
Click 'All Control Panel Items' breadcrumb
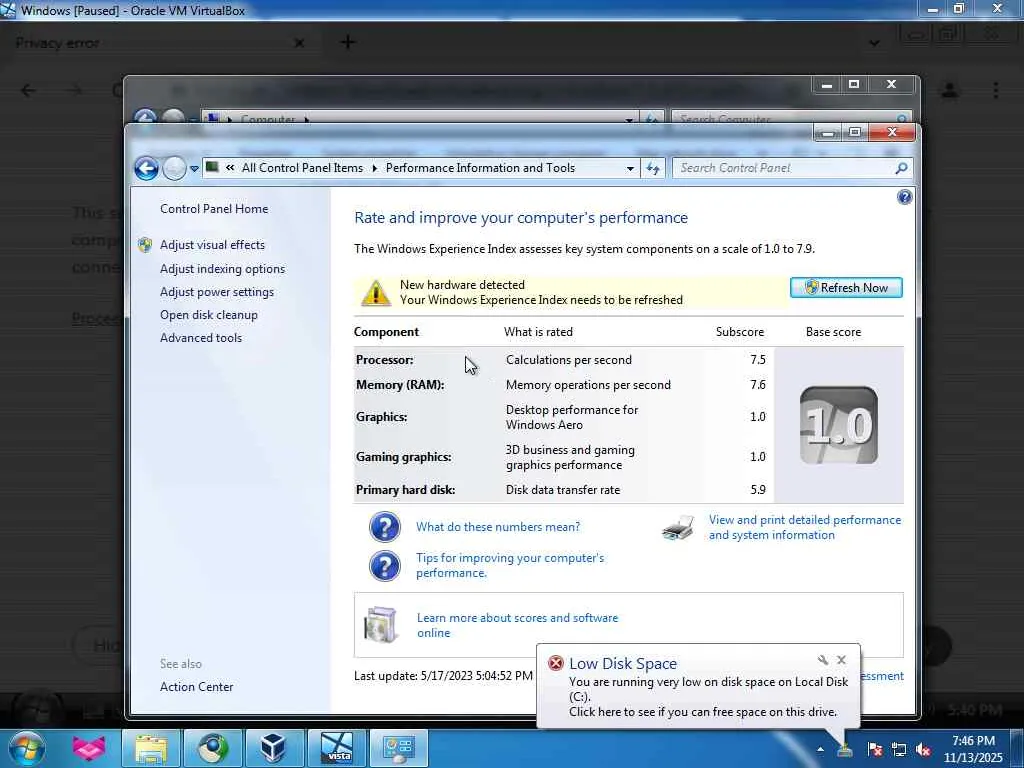click(302, 168)
